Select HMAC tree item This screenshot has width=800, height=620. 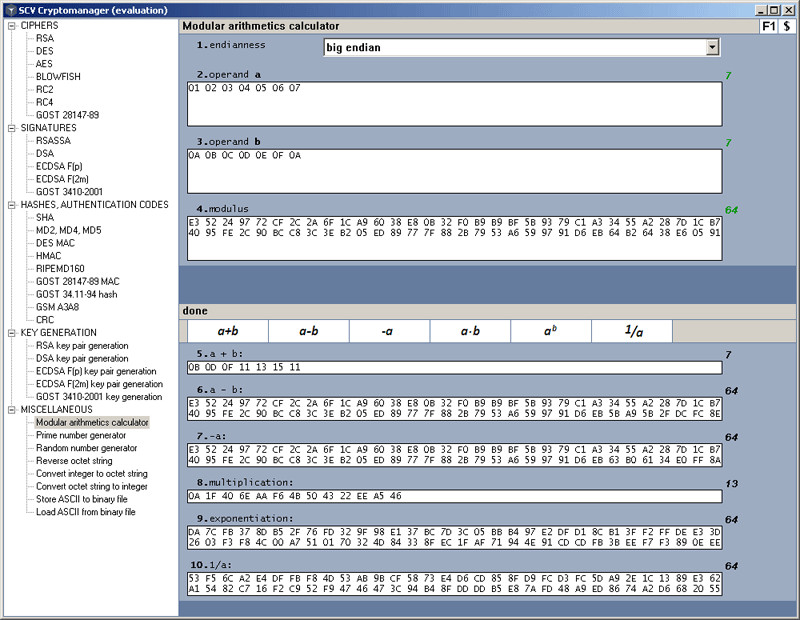click(x=48, y=256)
